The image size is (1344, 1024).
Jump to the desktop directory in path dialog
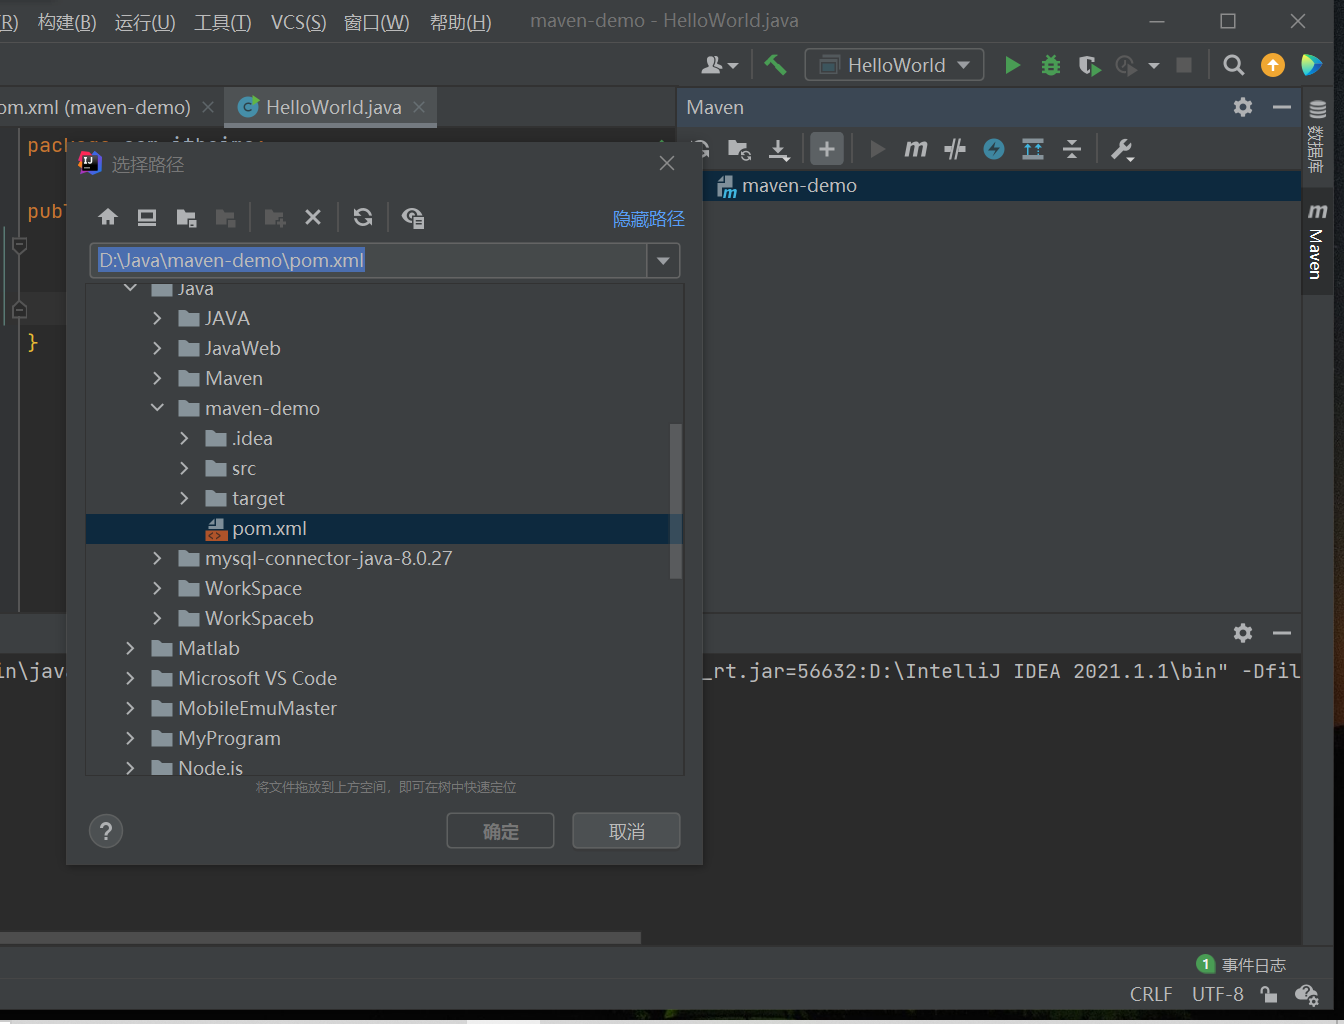(x=147, y=217)
